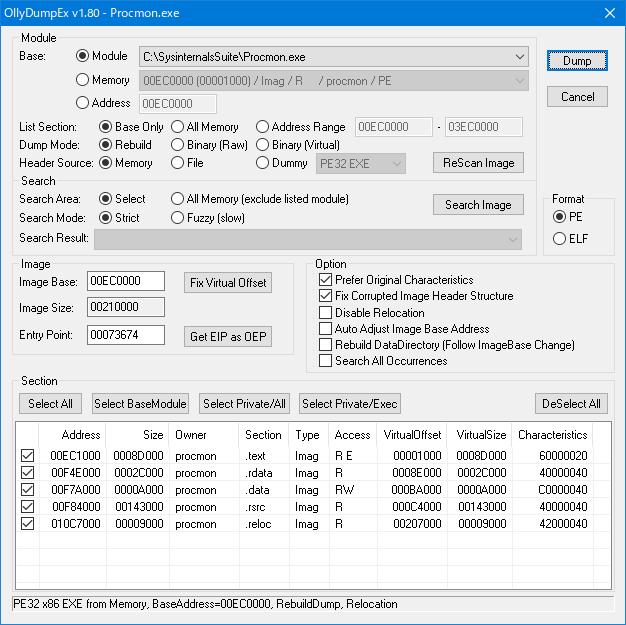Set Search Mode to Fuzzy (slow)
The width and height of the screenshot is (626, 625).
tap(177, 218)
